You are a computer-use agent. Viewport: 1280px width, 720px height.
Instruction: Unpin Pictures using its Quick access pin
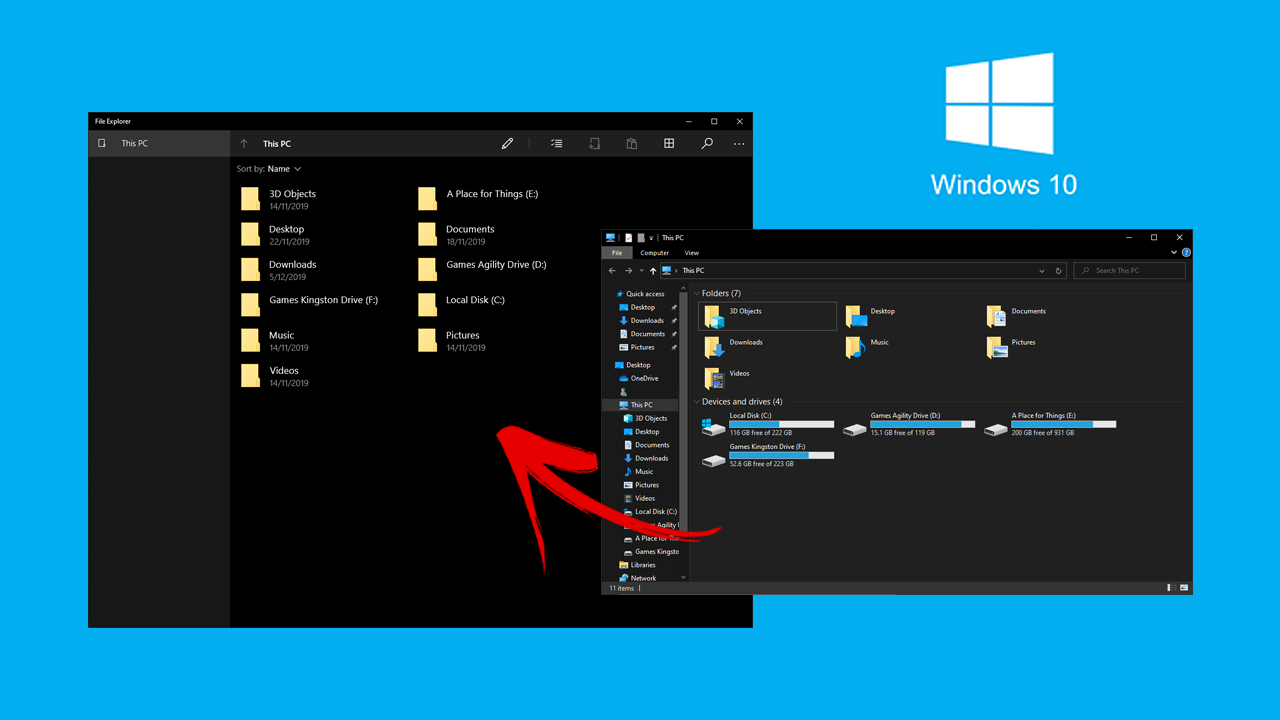click(674, 348)
